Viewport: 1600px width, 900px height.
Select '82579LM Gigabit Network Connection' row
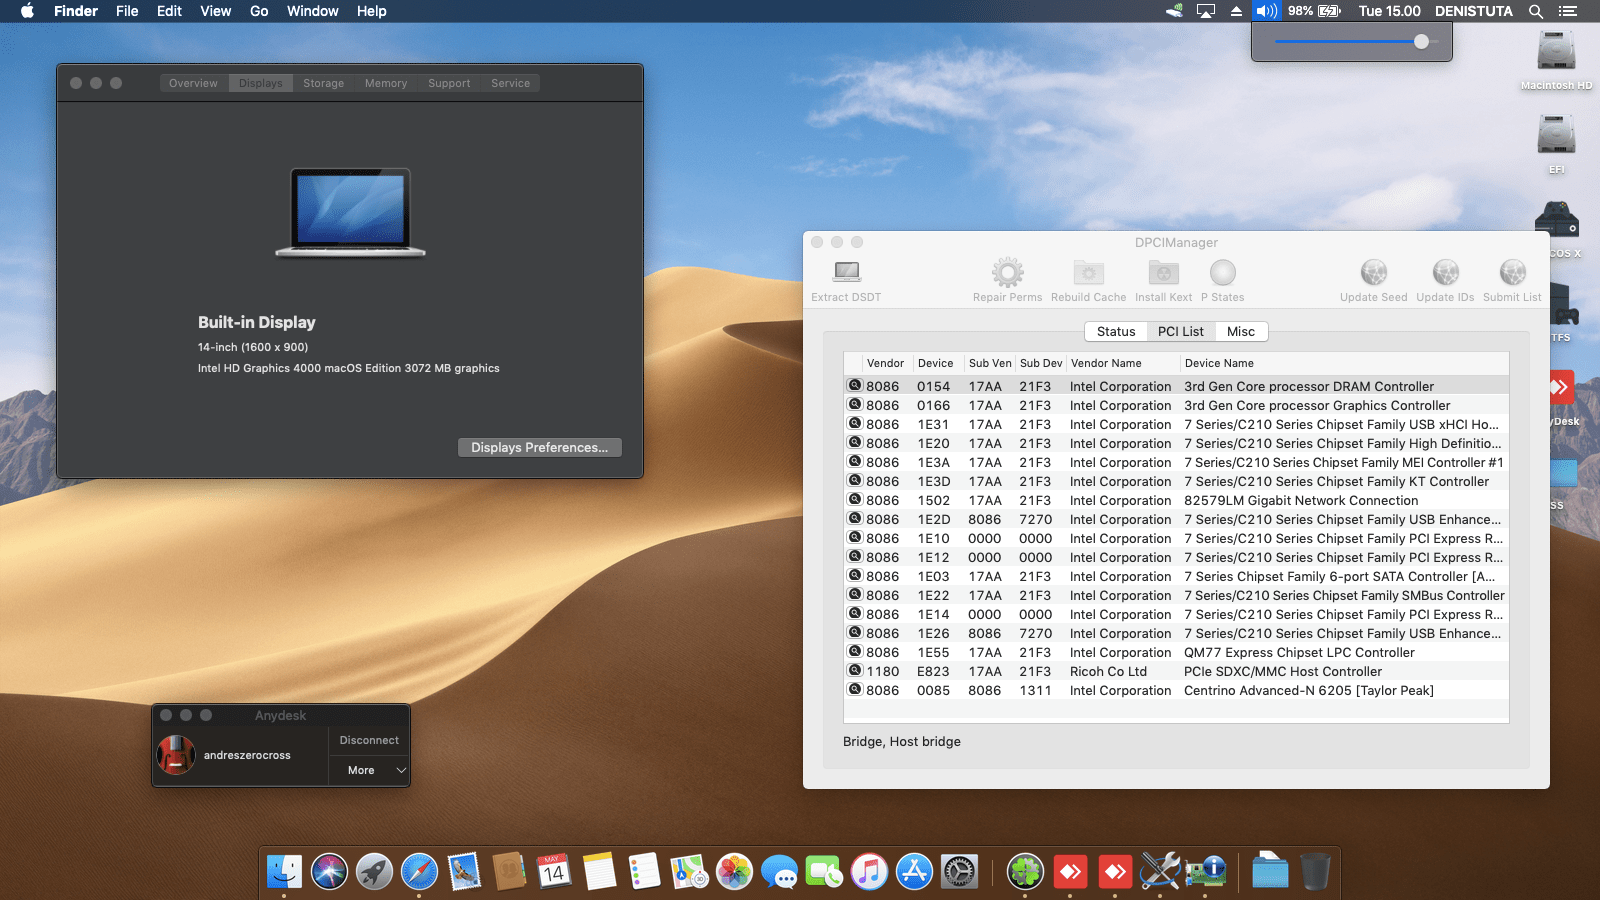tap(1176, 500)
